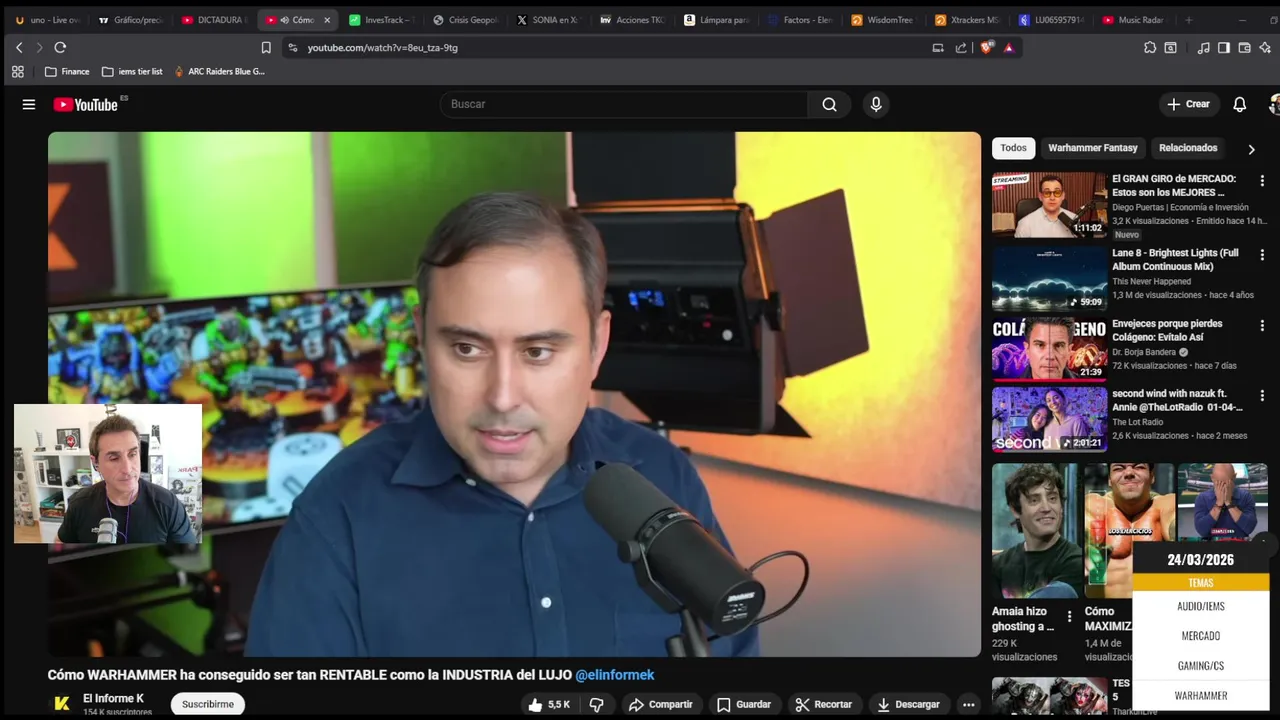Screen dimensions: 1280x720
Task: Open second wind with nazuk thumbnail
Action: click(x=1049, y=419)
